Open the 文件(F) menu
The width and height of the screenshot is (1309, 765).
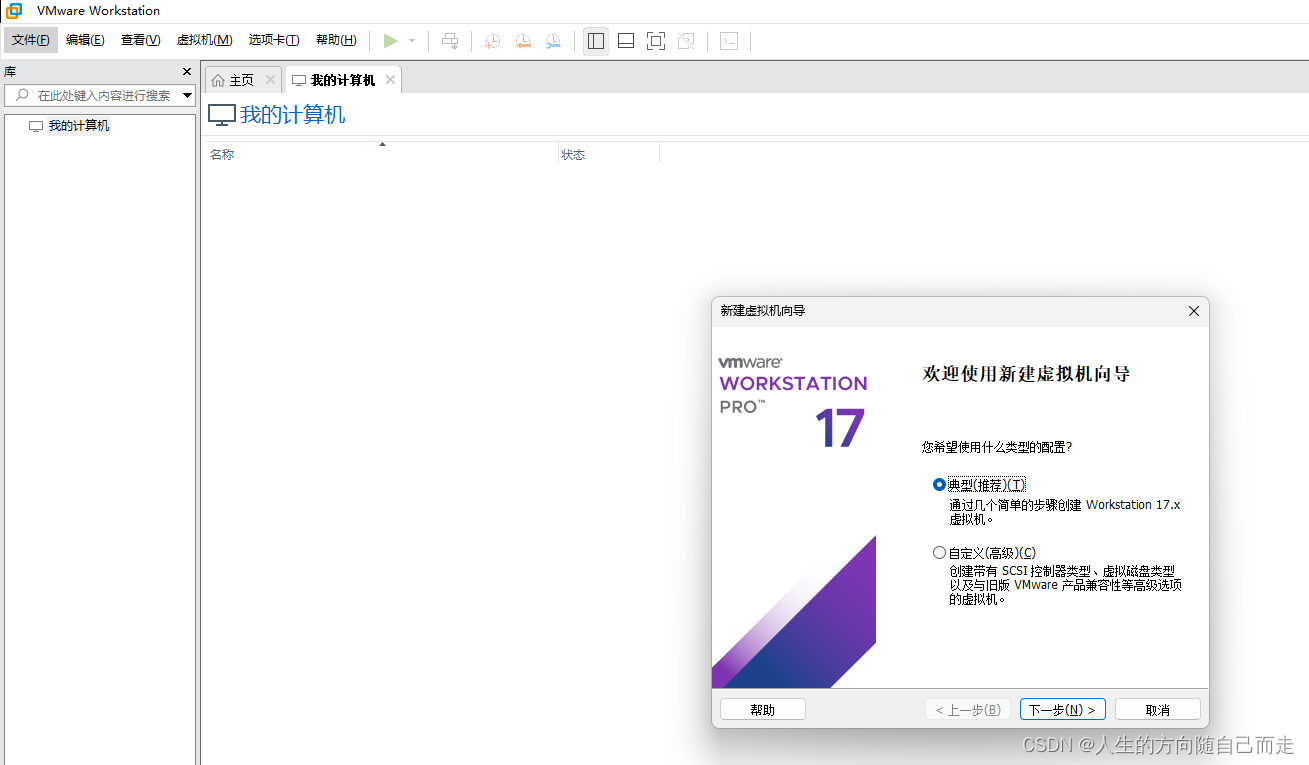tap(31, 40)
